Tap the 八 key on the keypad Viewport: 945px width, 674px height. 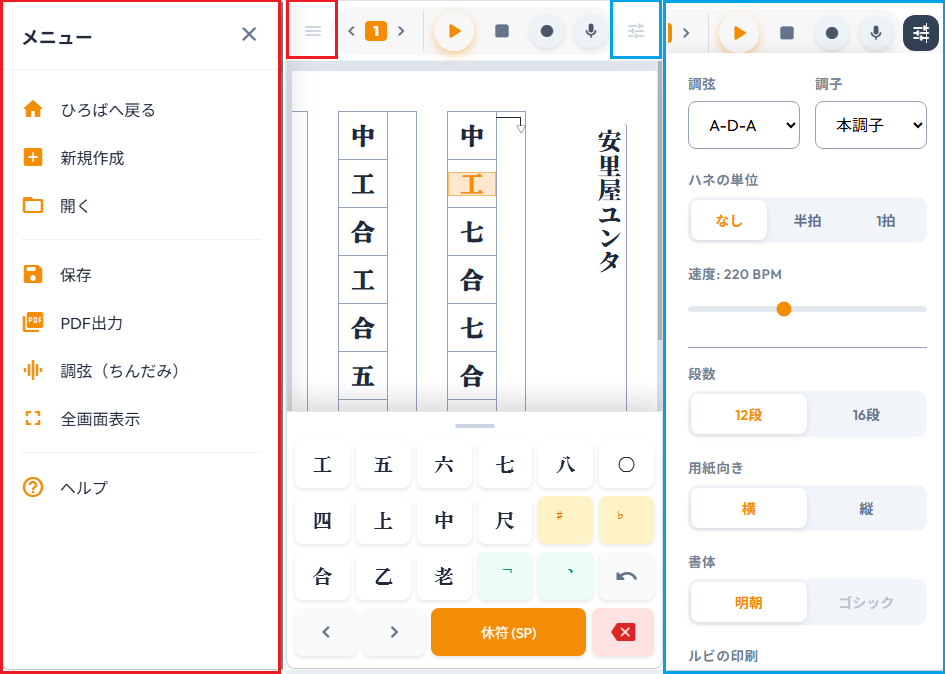(x=566, y=464)
